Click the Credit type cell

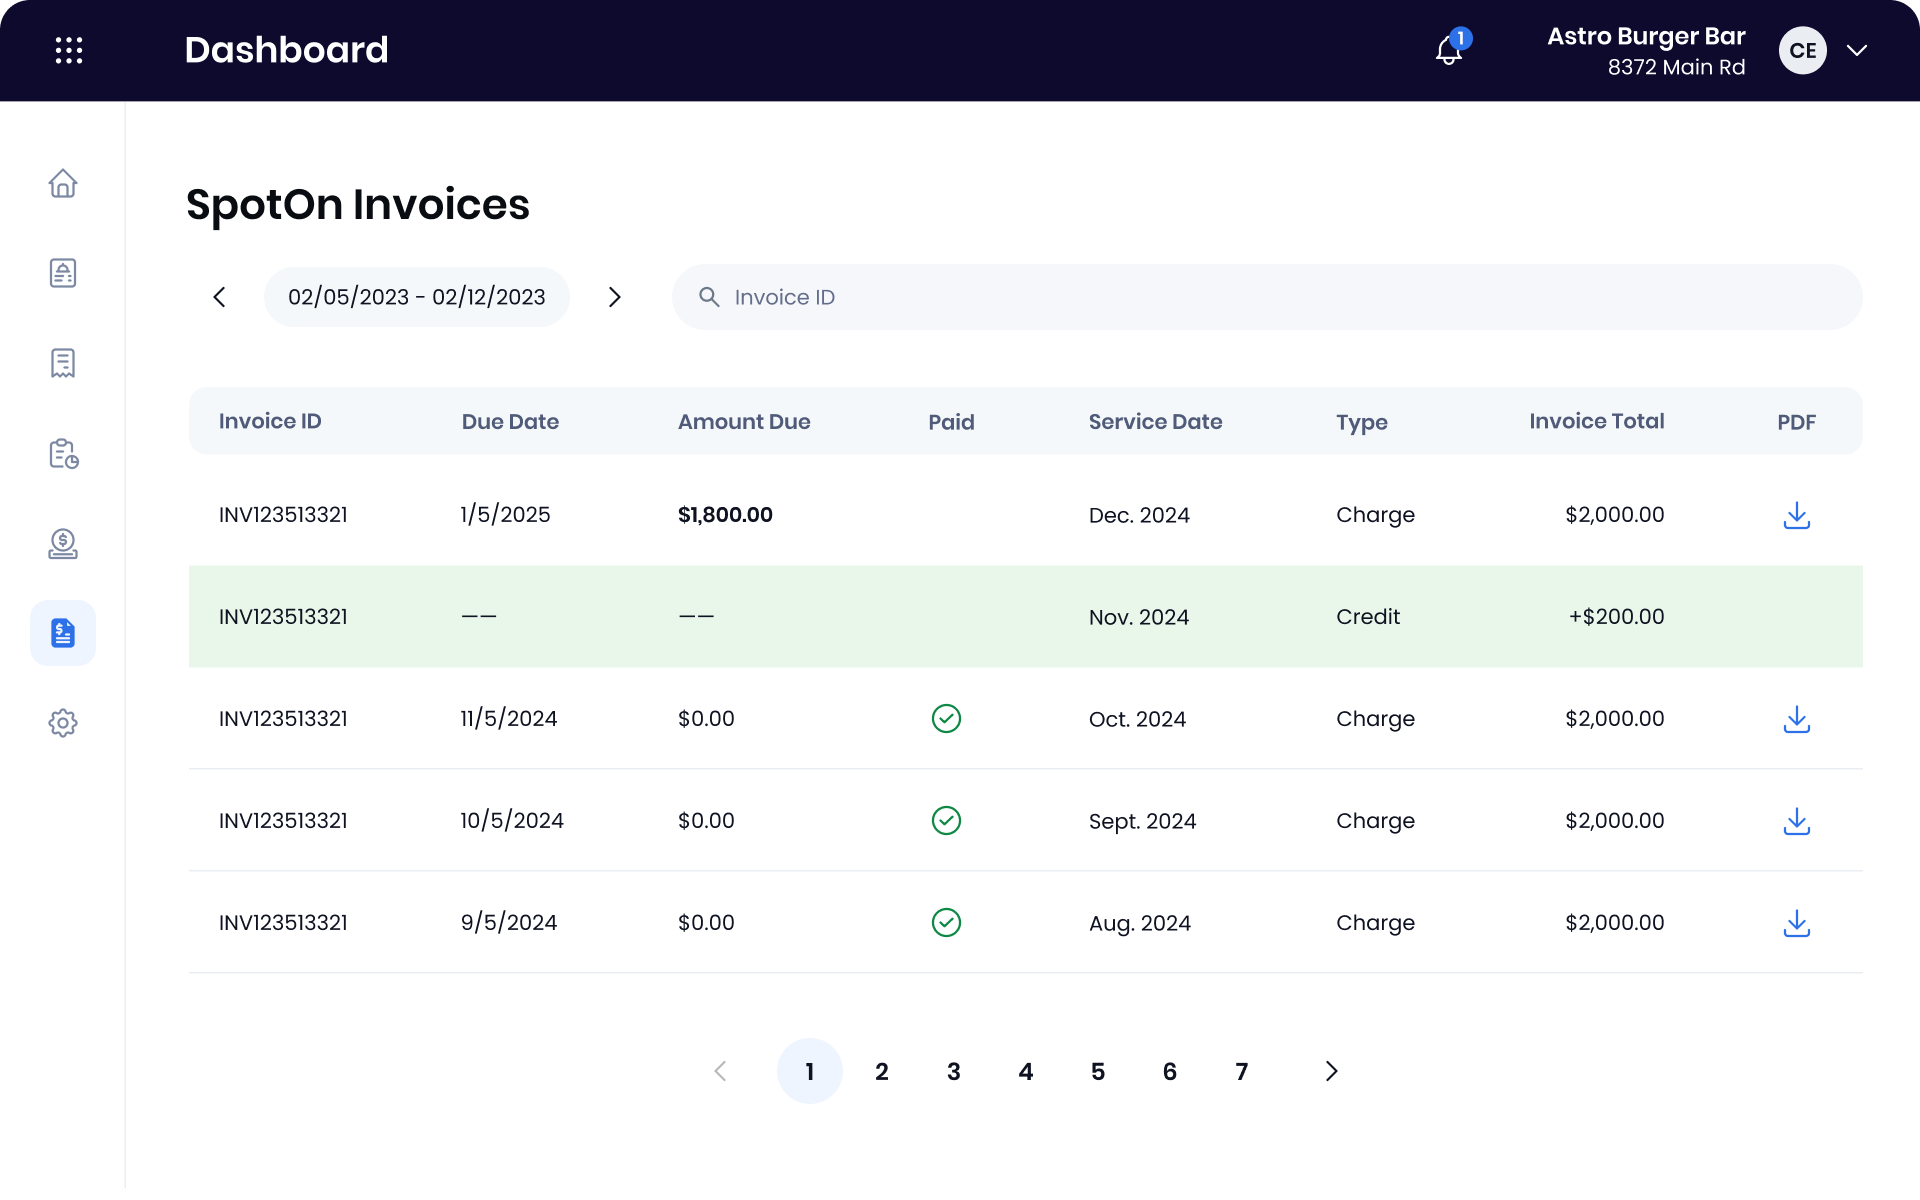click(1368, 617)
